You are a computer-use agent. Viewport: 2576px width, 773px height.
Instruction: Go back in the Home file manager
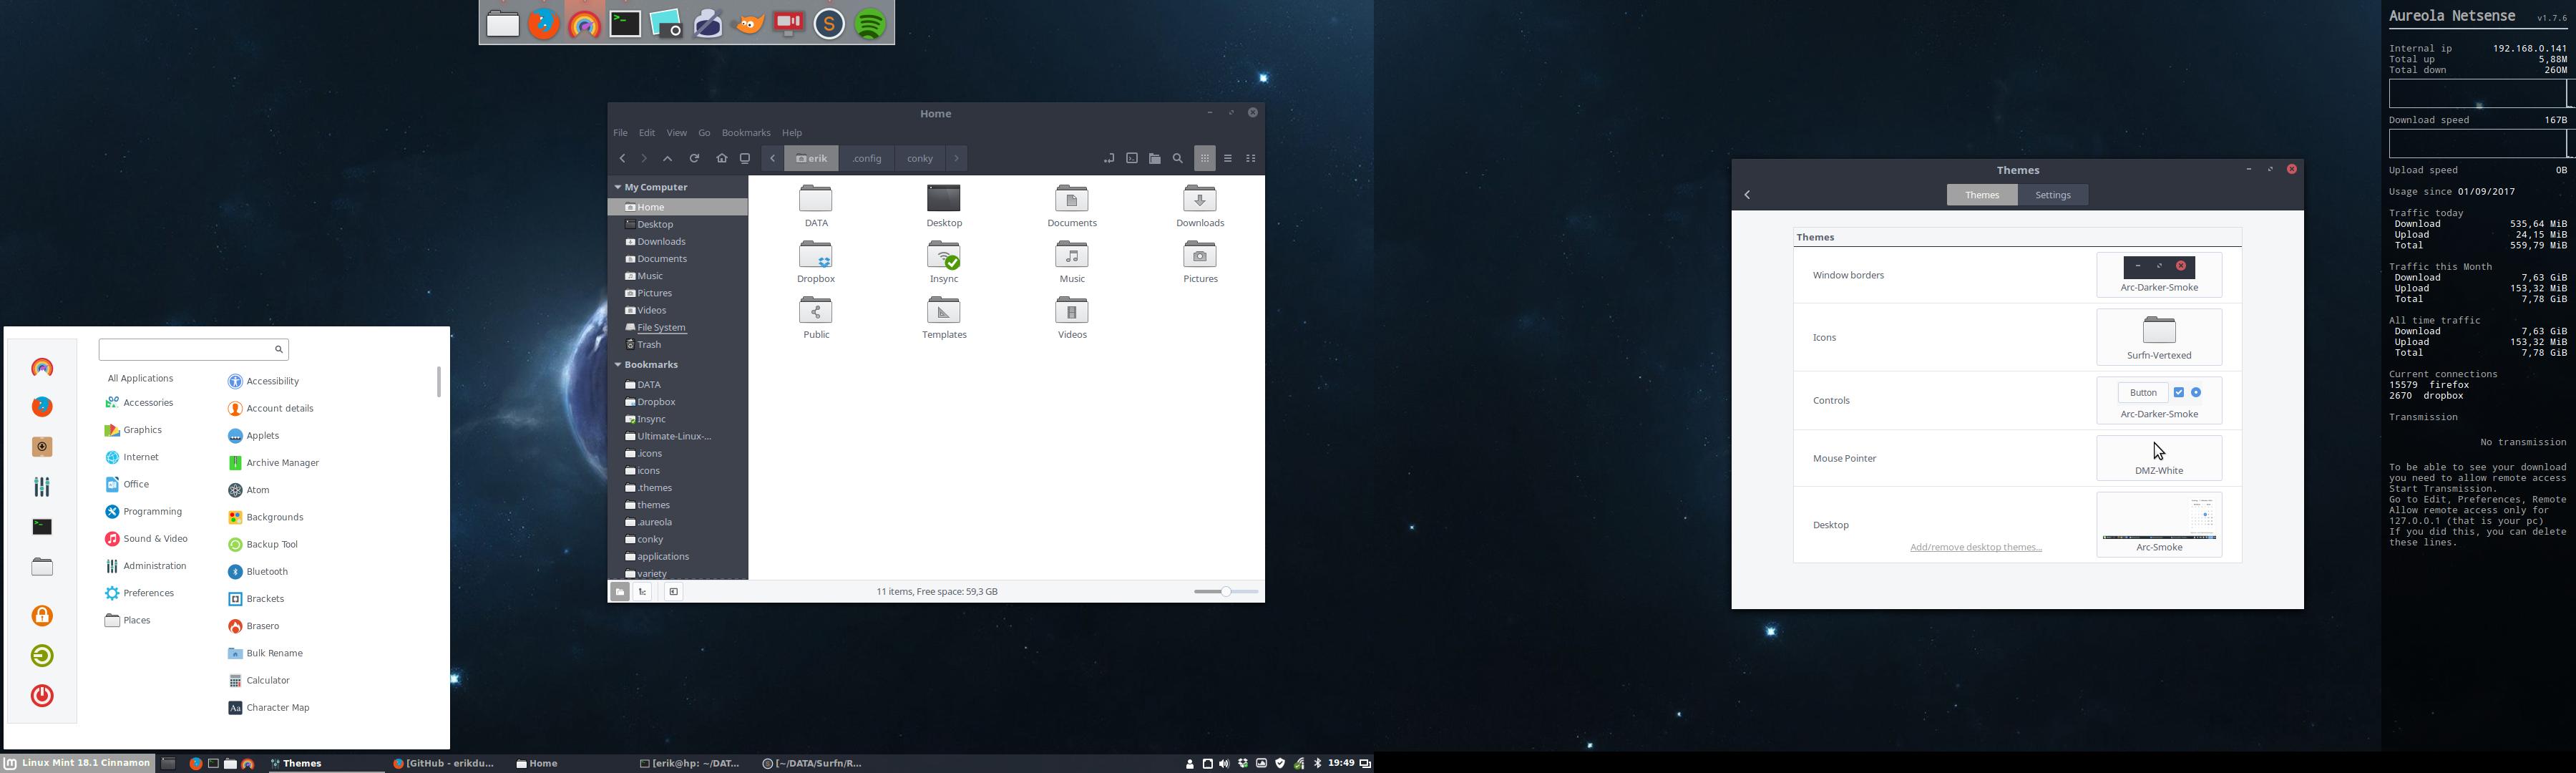pos(622,159)
